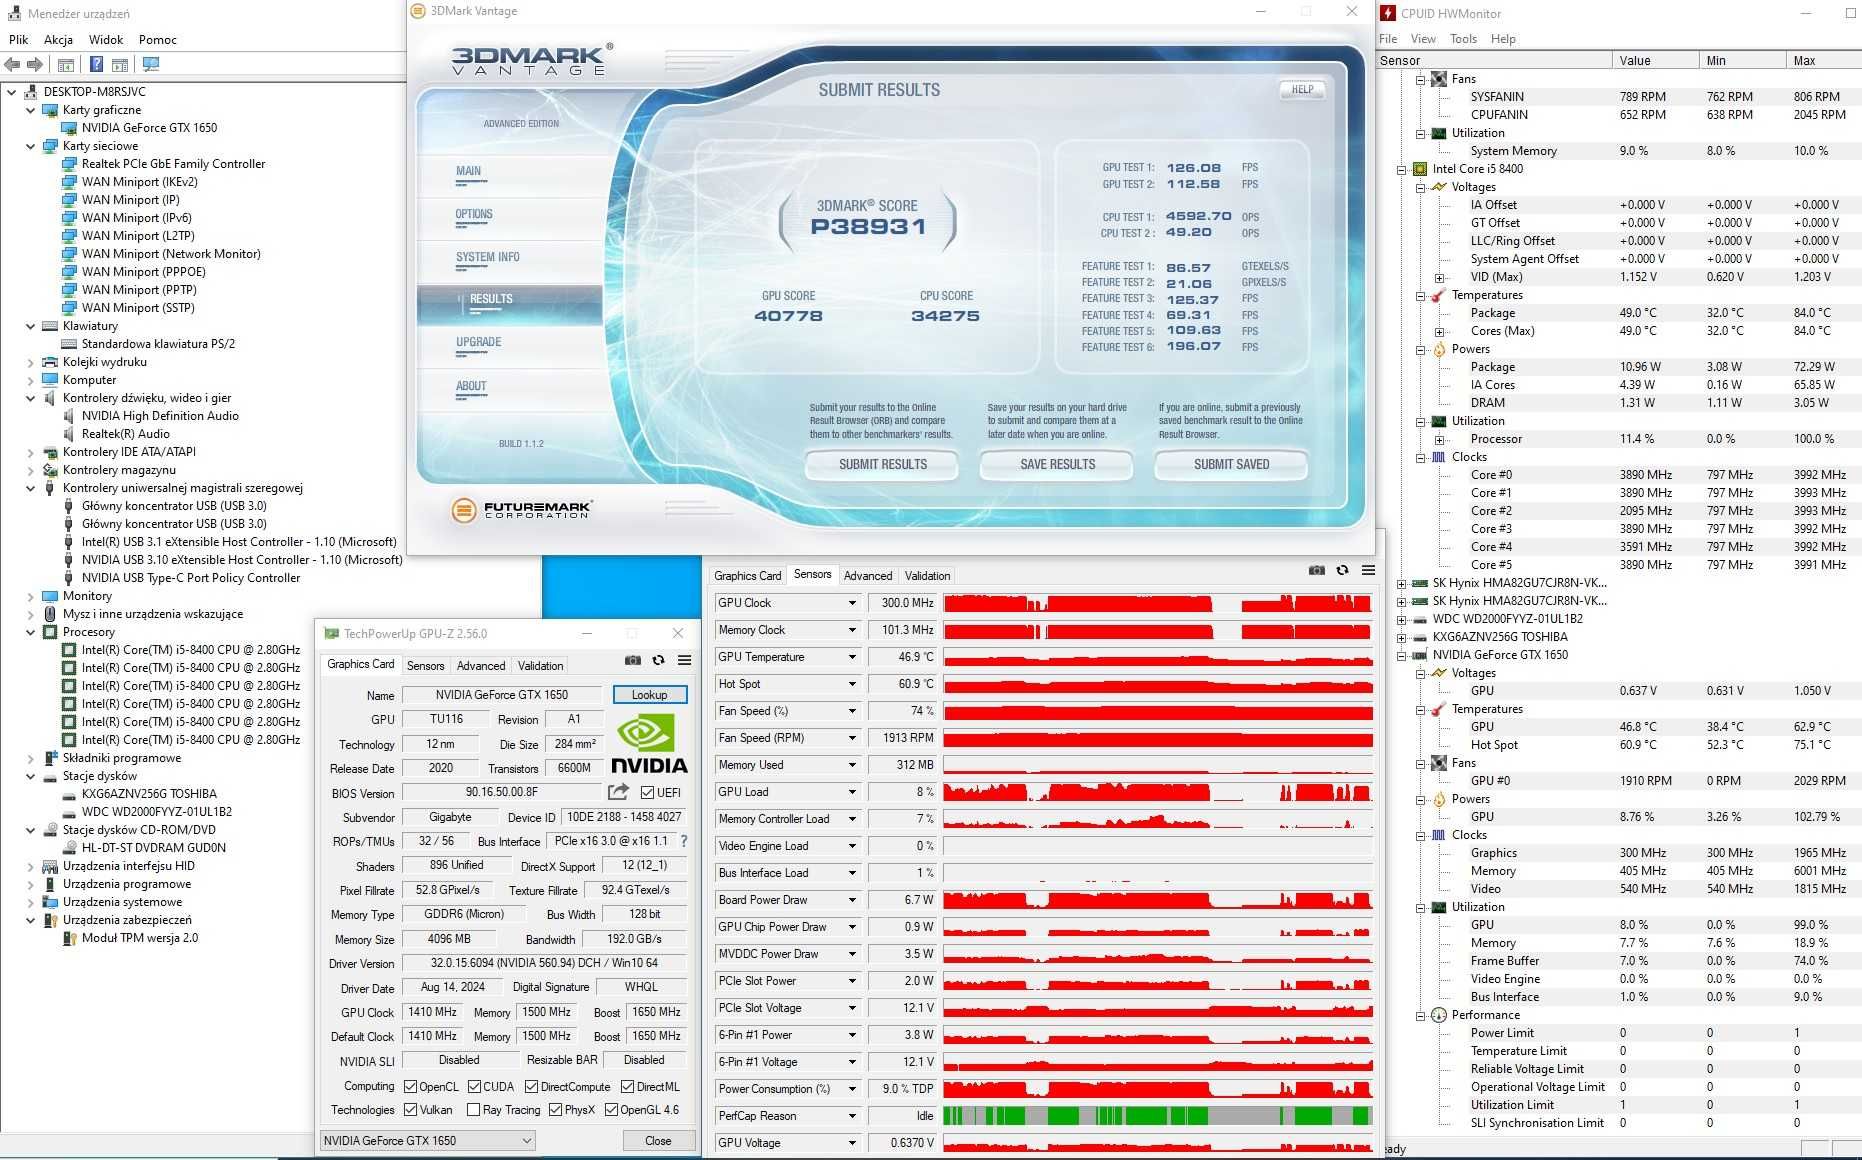Click the NVIDIA GeForce GTX 1650 device icon
1862x1160 pixels.
click(x=69, y=128)
